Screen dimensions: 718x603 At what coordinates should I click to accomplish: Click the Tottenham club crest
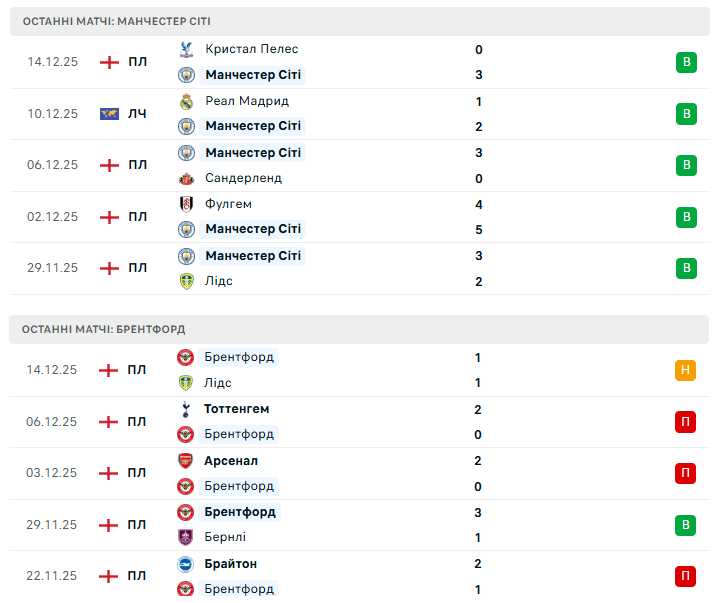tap(185, 409)
